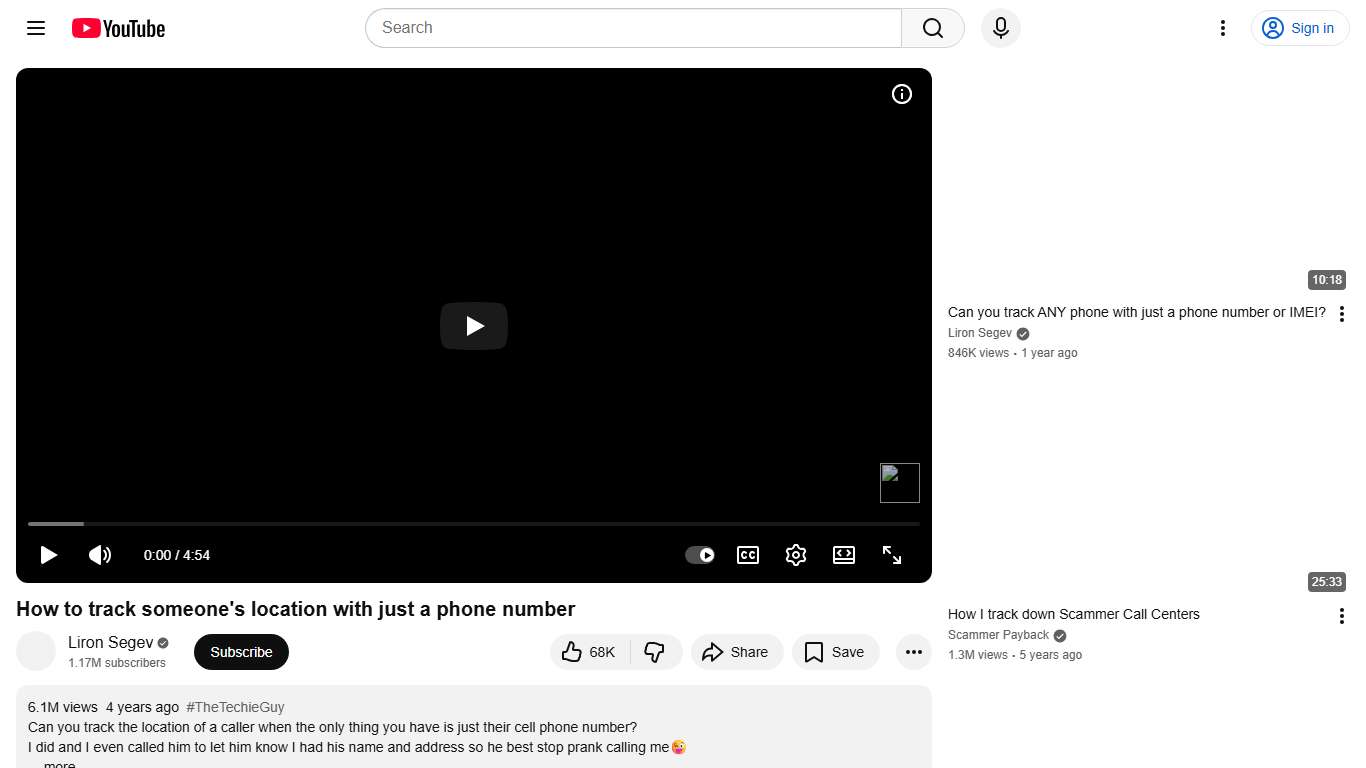This screenshot has height=768, width=1366.
Task: Toggle Autoplay off in the player controls
Action: coord(699,555)
